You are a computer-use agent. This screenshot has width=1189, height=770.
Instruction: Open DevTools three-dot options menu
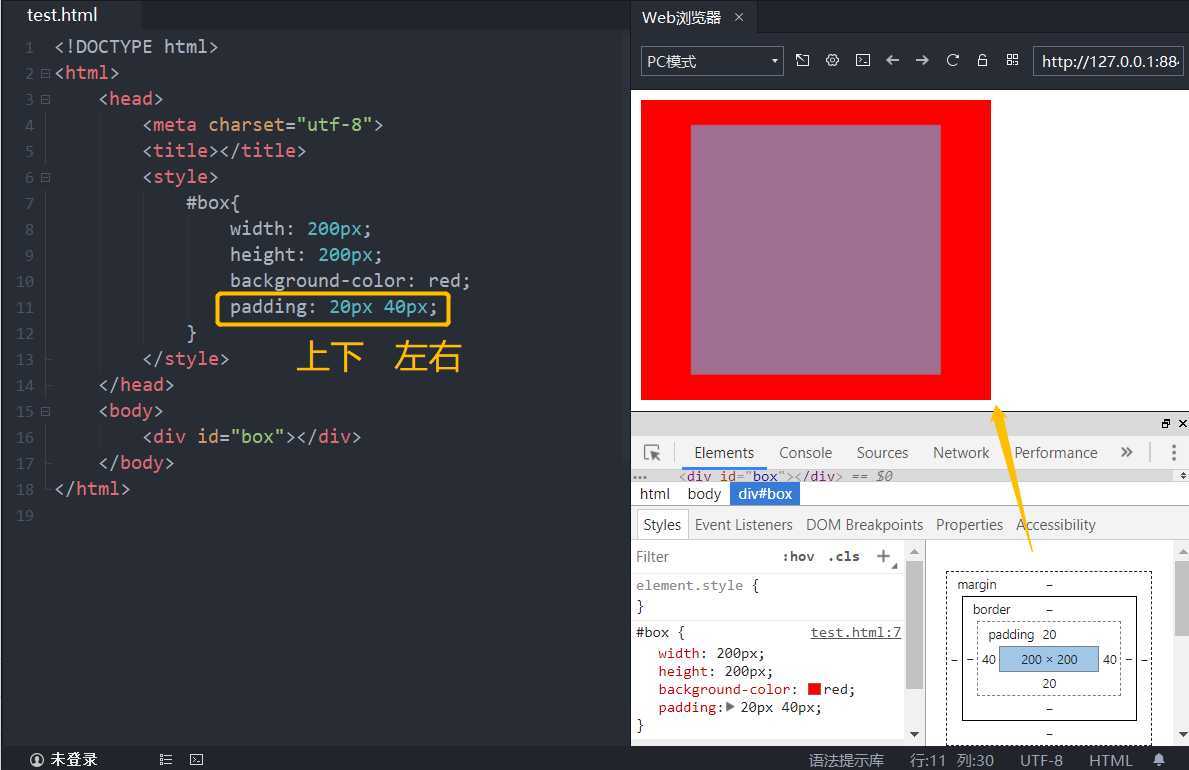point(1174,453)
